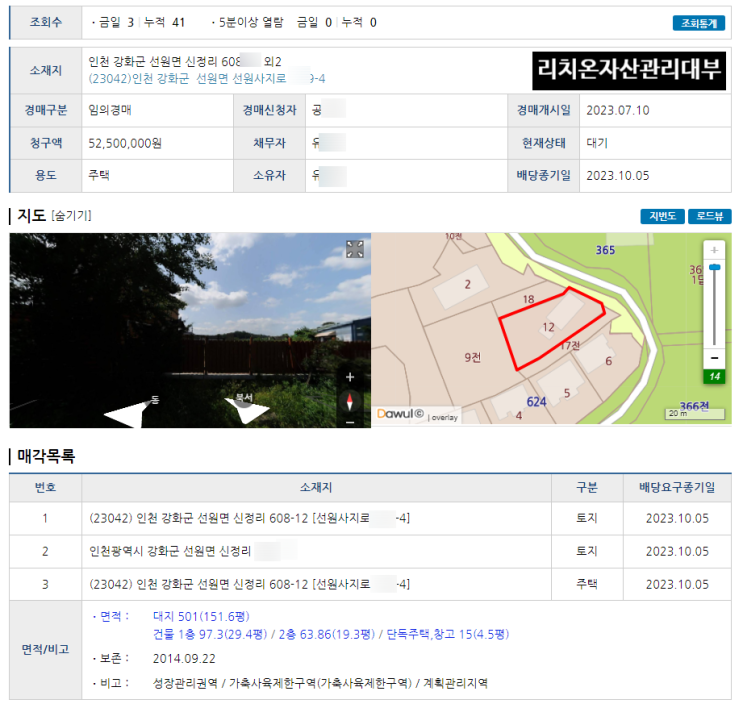Zoom in the road view panorama
Screen dimensions: 743x708
point(350,377)
